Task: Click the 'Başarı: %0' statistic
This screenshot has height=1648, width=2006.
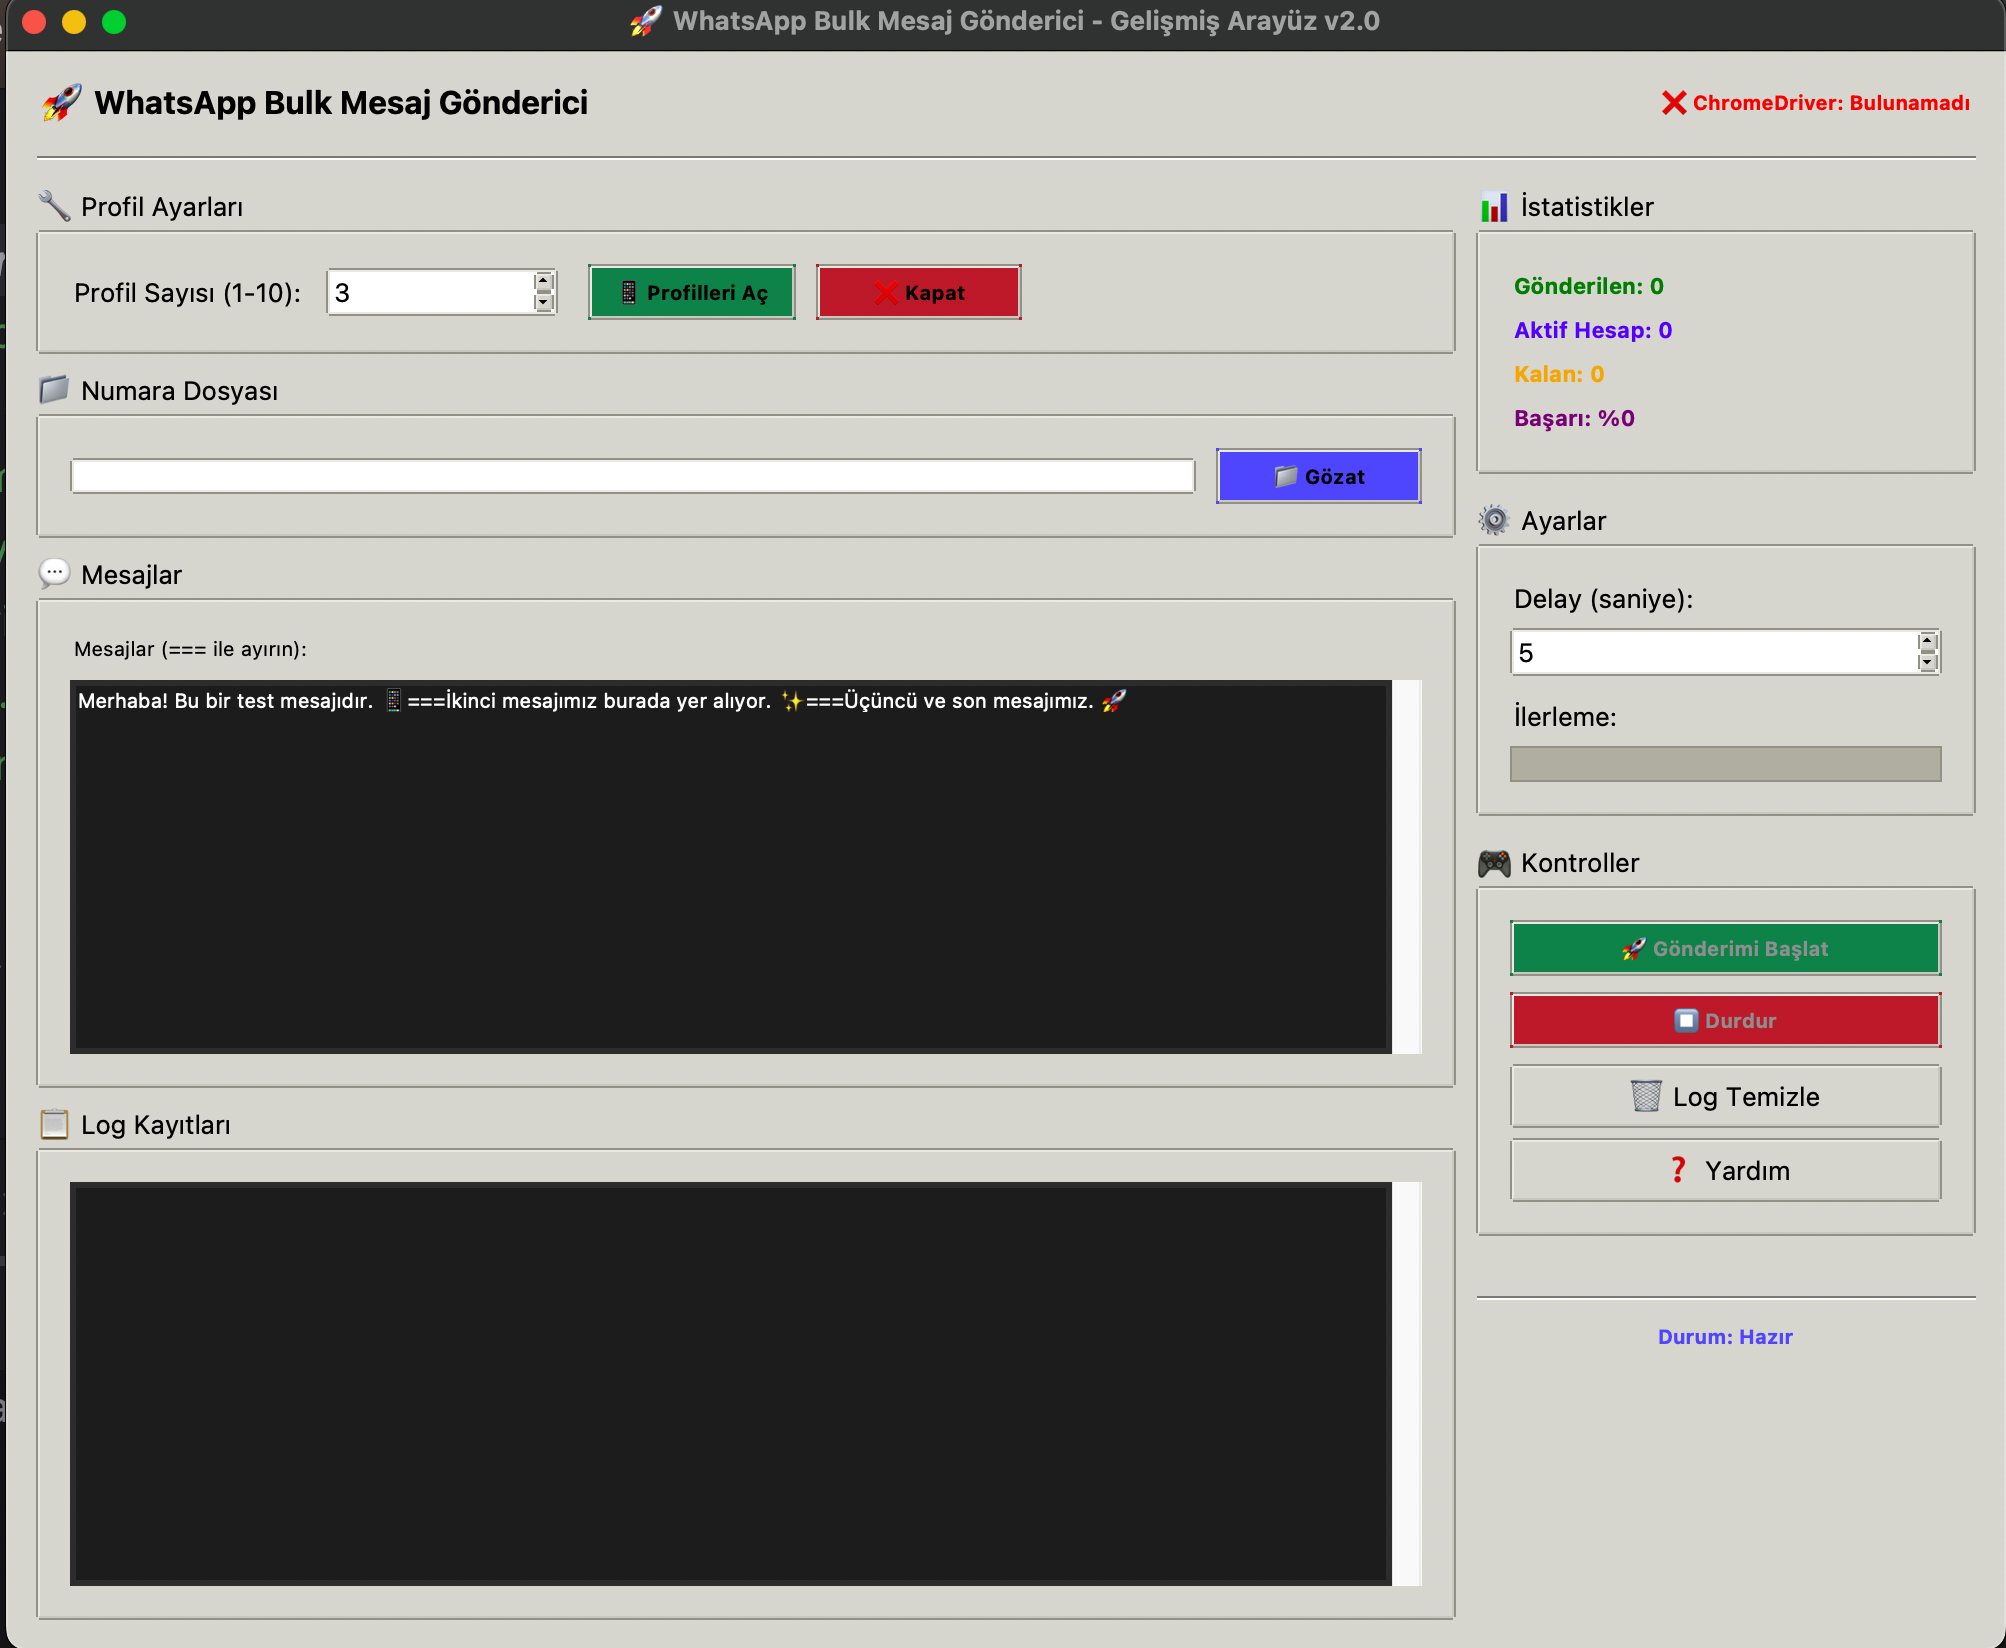Action: click(x=1574, y=418)
